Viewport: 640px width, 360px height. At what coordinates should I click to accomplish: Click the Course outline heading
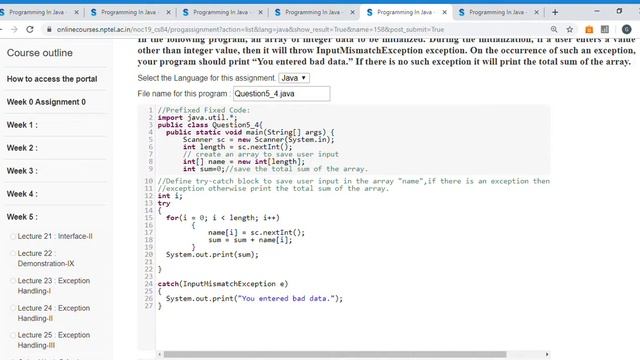(x=40, y=53)
